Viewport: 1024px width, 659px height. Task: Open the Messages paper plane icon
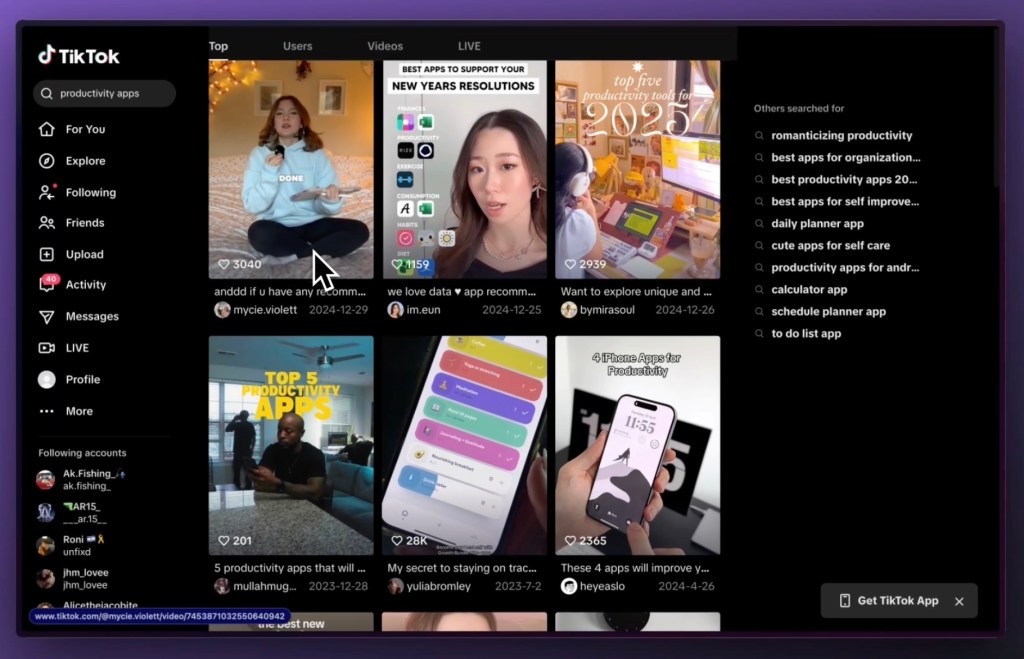(46, 317)
